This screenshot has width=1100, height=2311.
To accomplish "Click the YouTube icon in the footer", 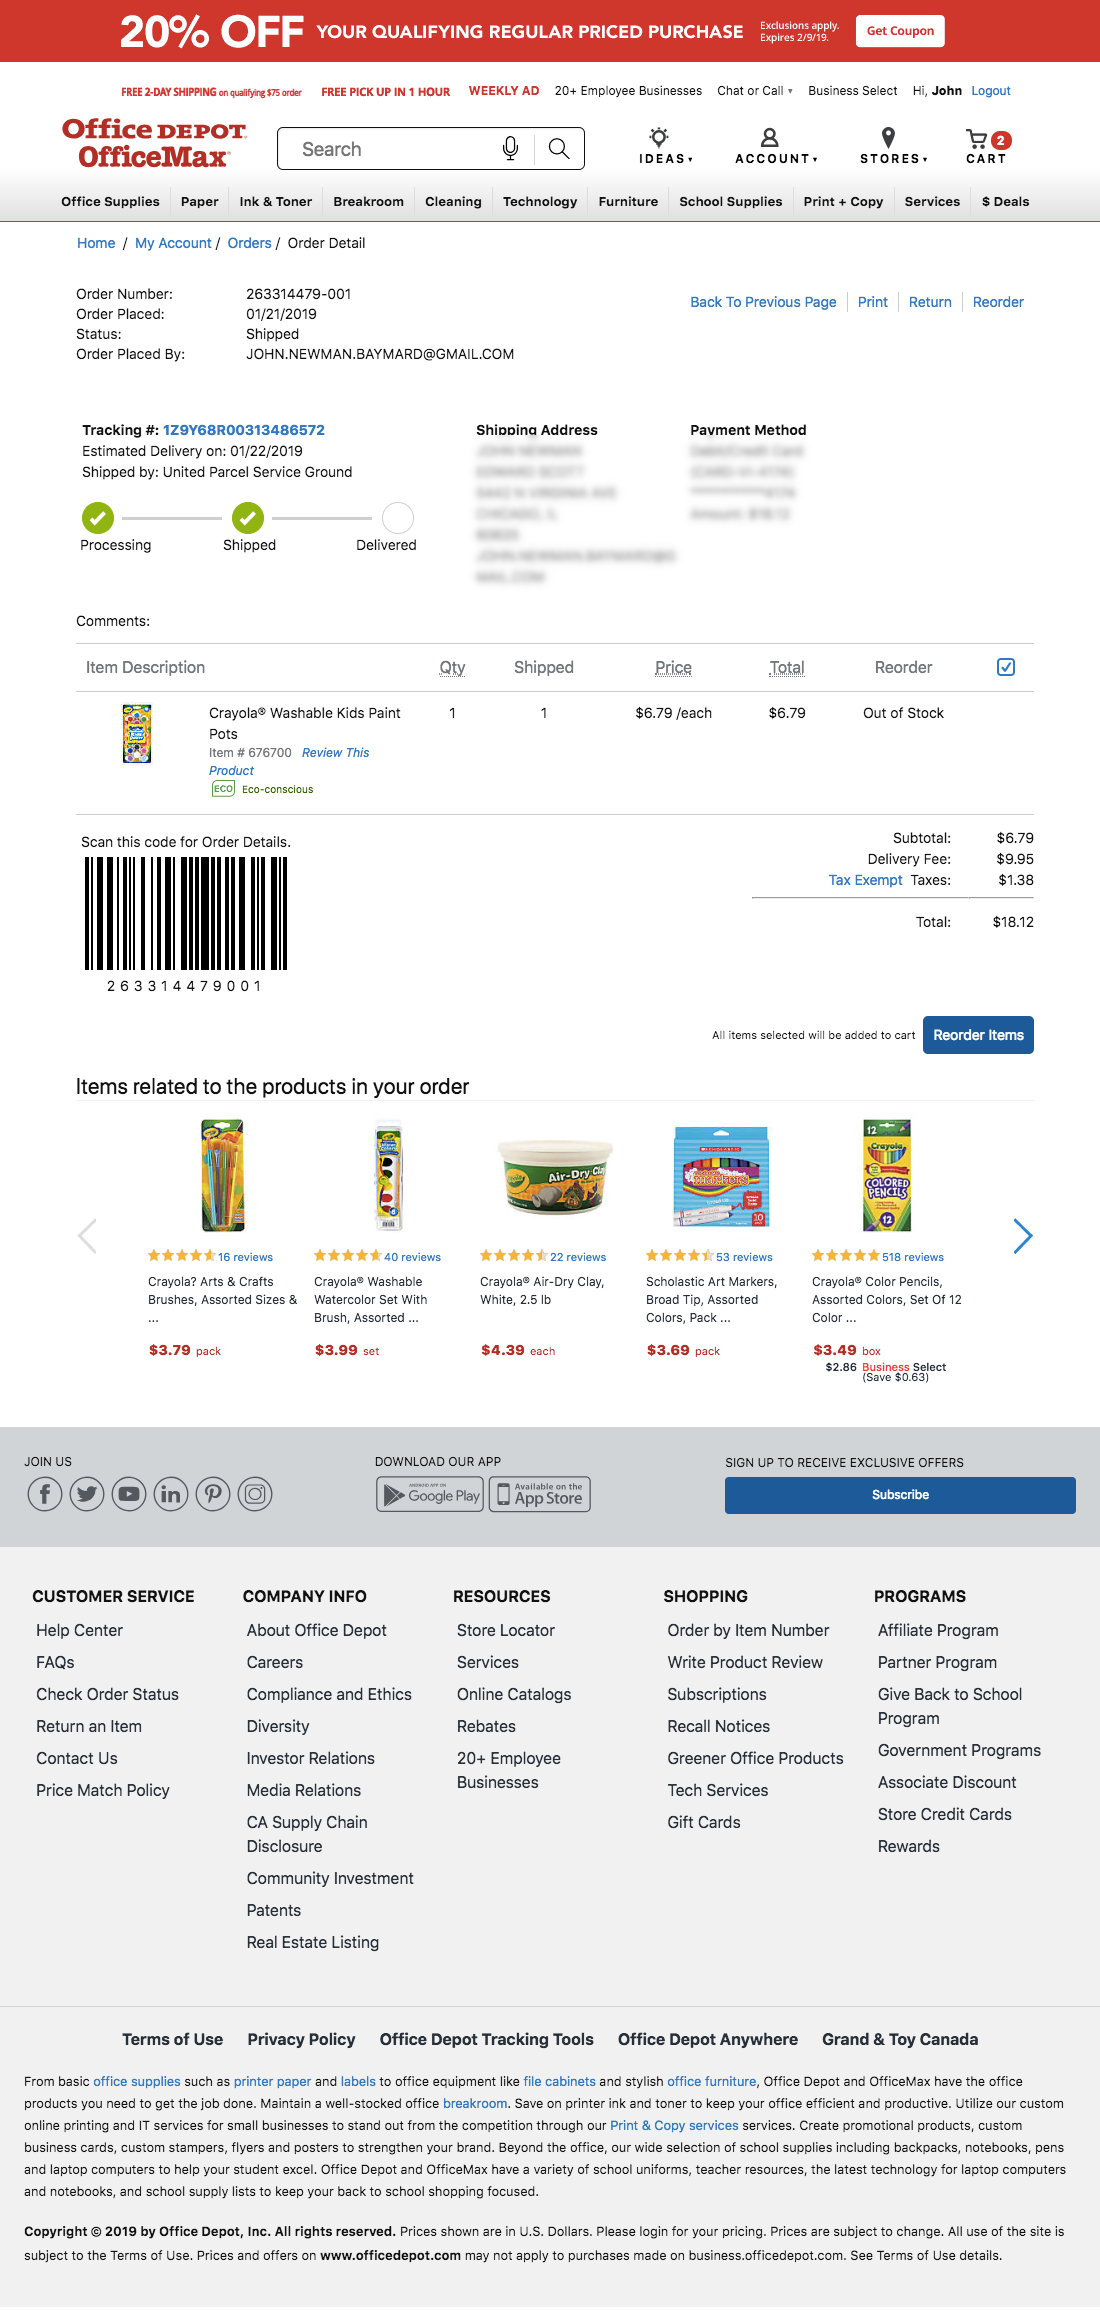I will tap(128, 1494).
